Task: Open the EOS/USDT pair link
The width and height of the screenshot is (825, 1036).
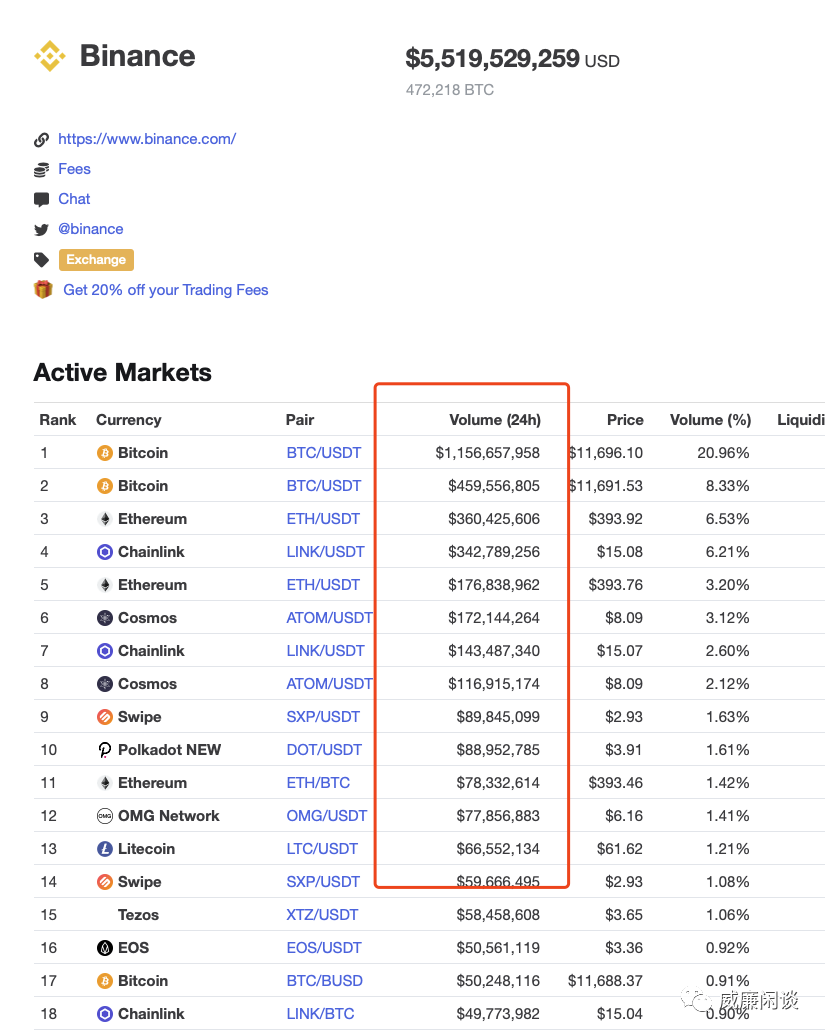Action: tap(324, 948)
